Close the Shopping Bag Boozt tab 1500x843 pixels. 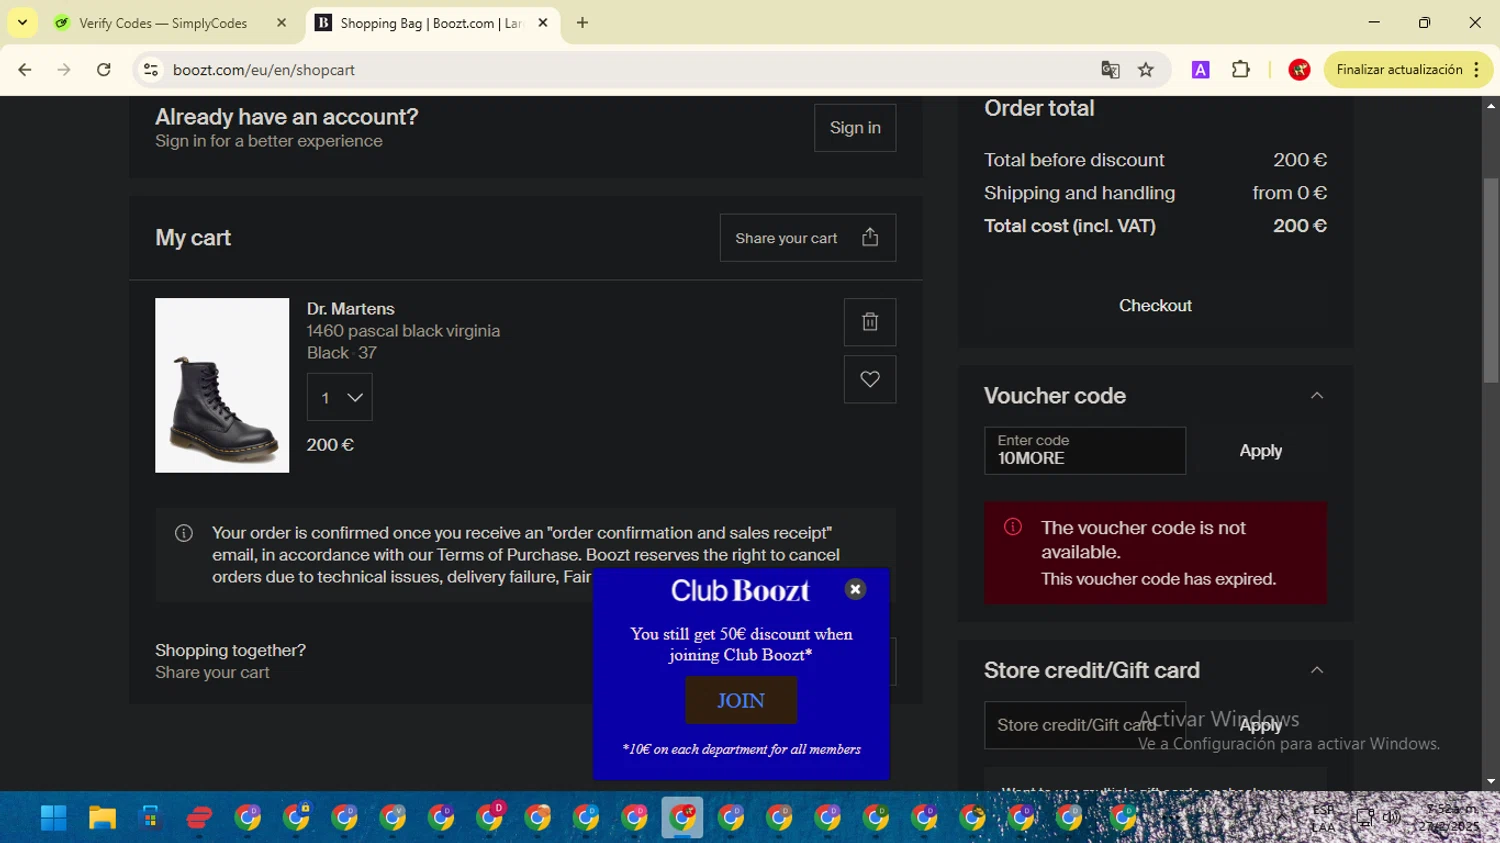point(543,23)
